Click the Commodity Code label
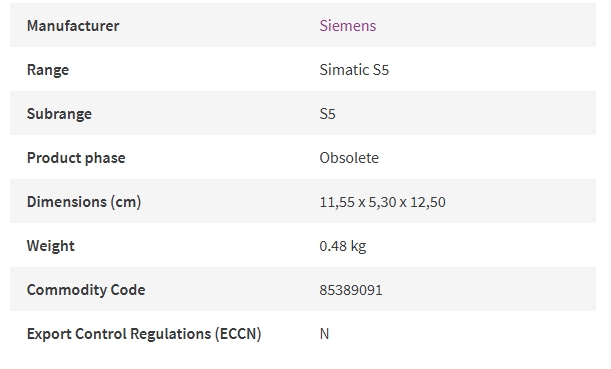This screenshot has height=369, width=611. click(x=86, y=290)
